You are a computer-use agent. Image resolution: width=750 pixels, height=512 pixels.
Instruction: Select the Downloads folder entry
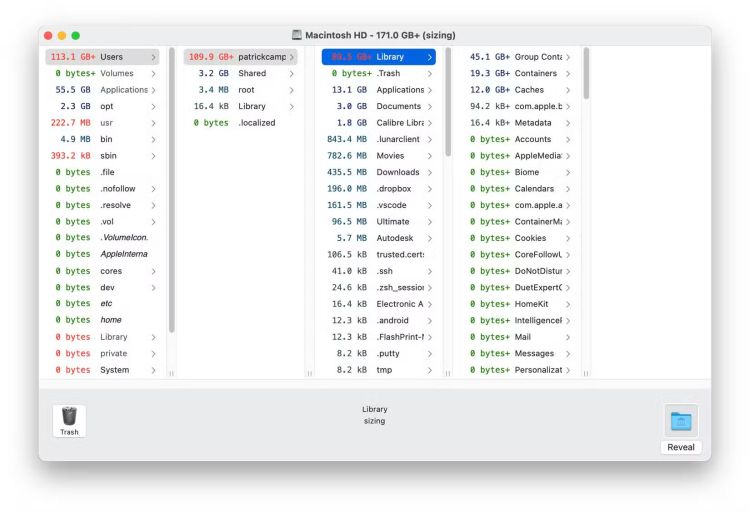pos(378,172)
